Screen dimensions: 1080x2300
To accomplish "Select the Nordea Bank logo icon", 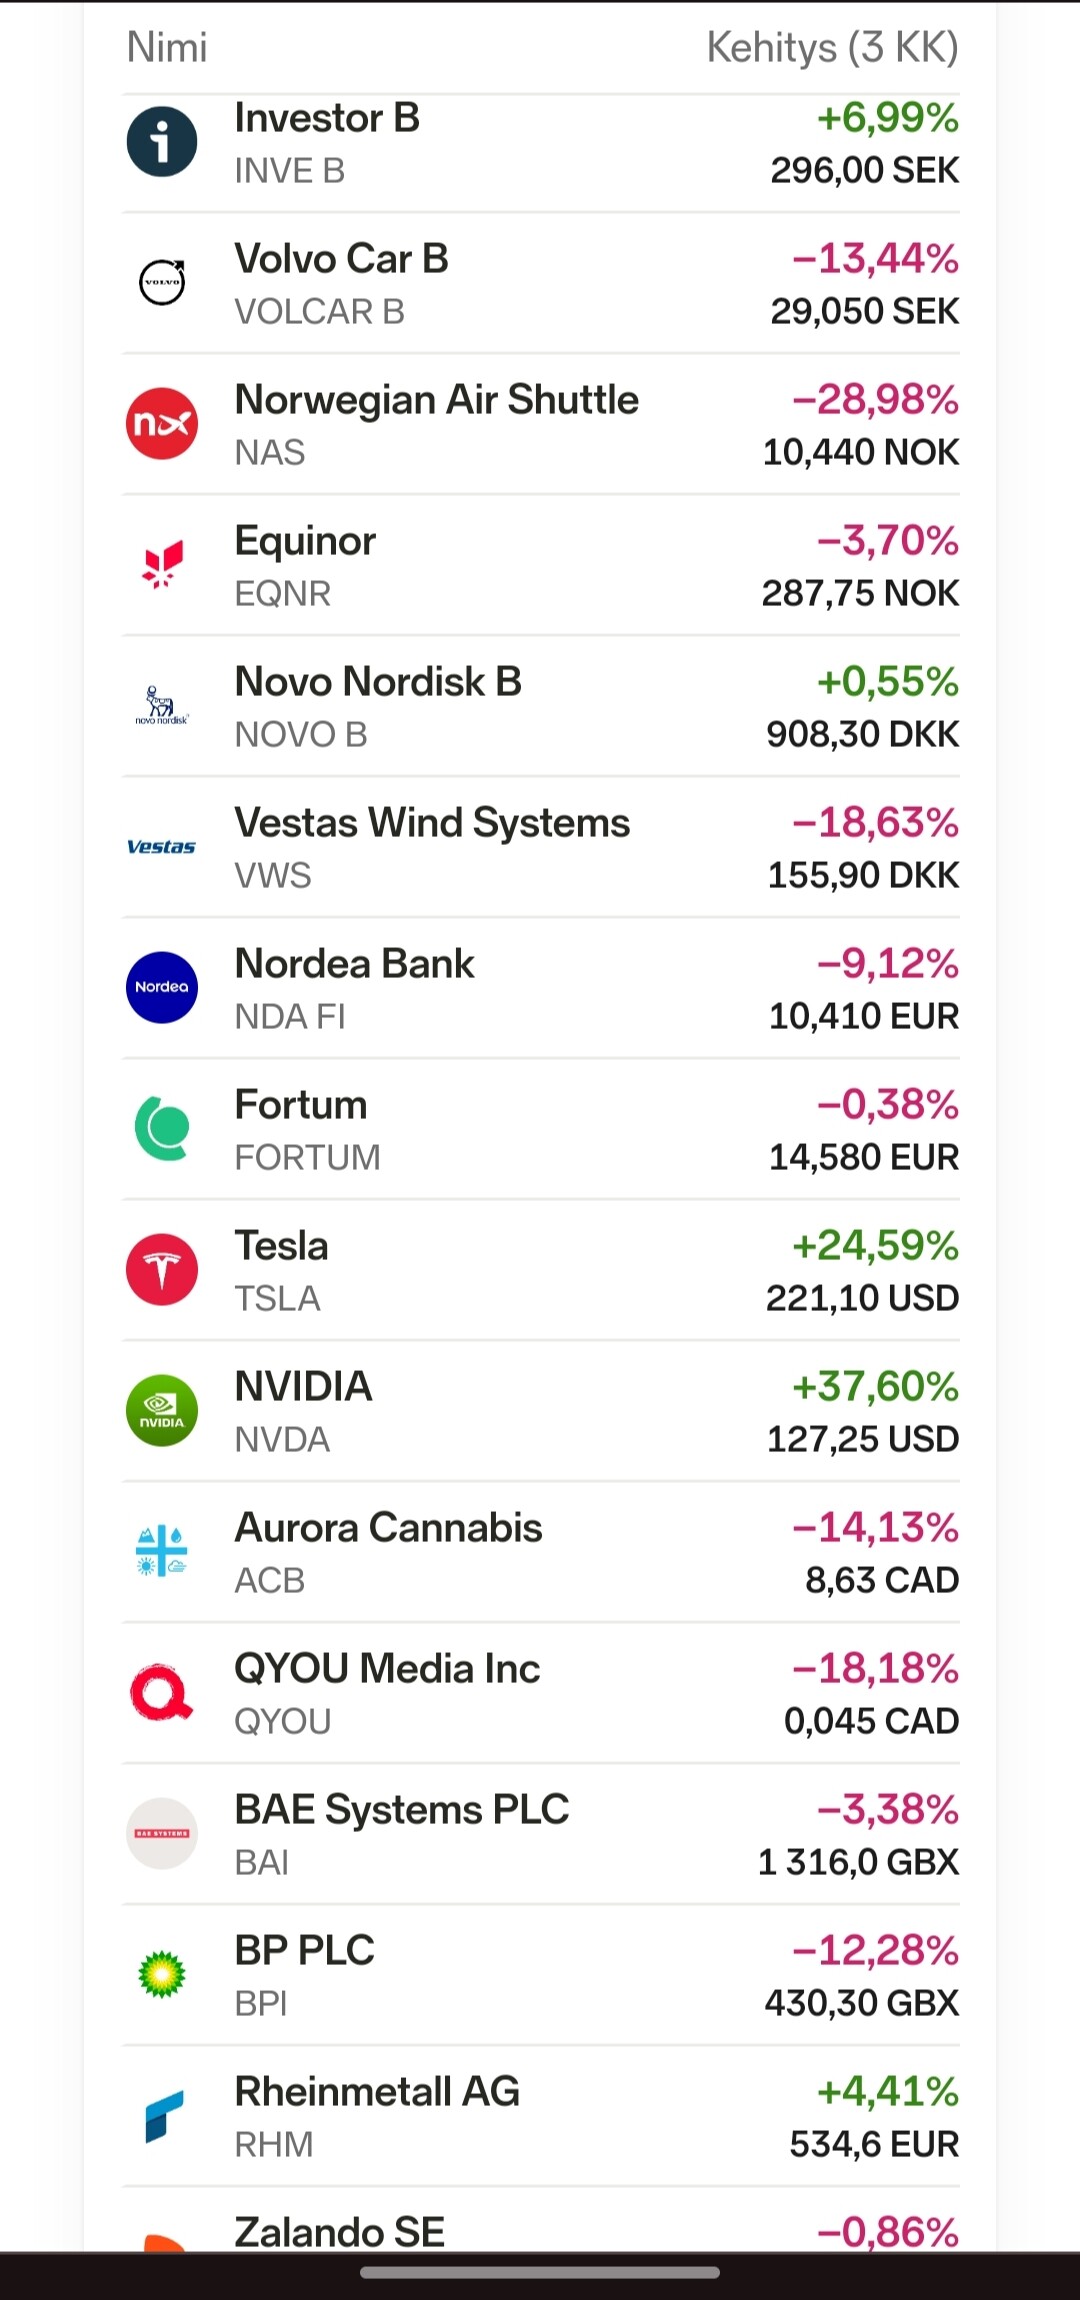I will (162, 988).
